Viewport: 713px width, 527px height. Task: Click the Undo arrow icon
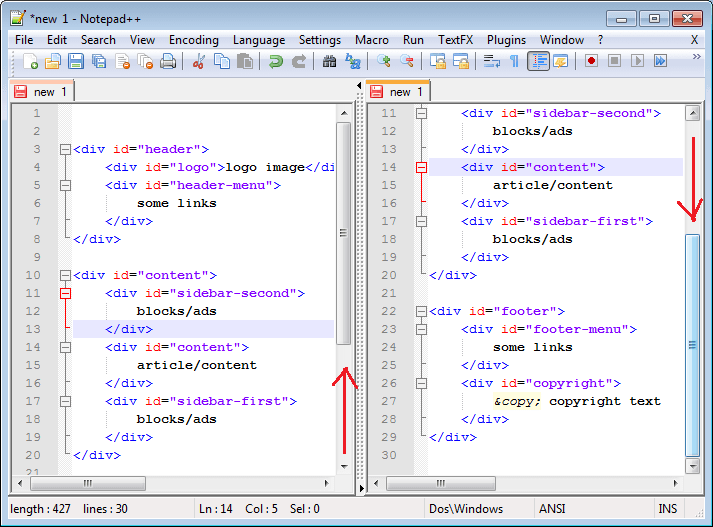point(275,61)
